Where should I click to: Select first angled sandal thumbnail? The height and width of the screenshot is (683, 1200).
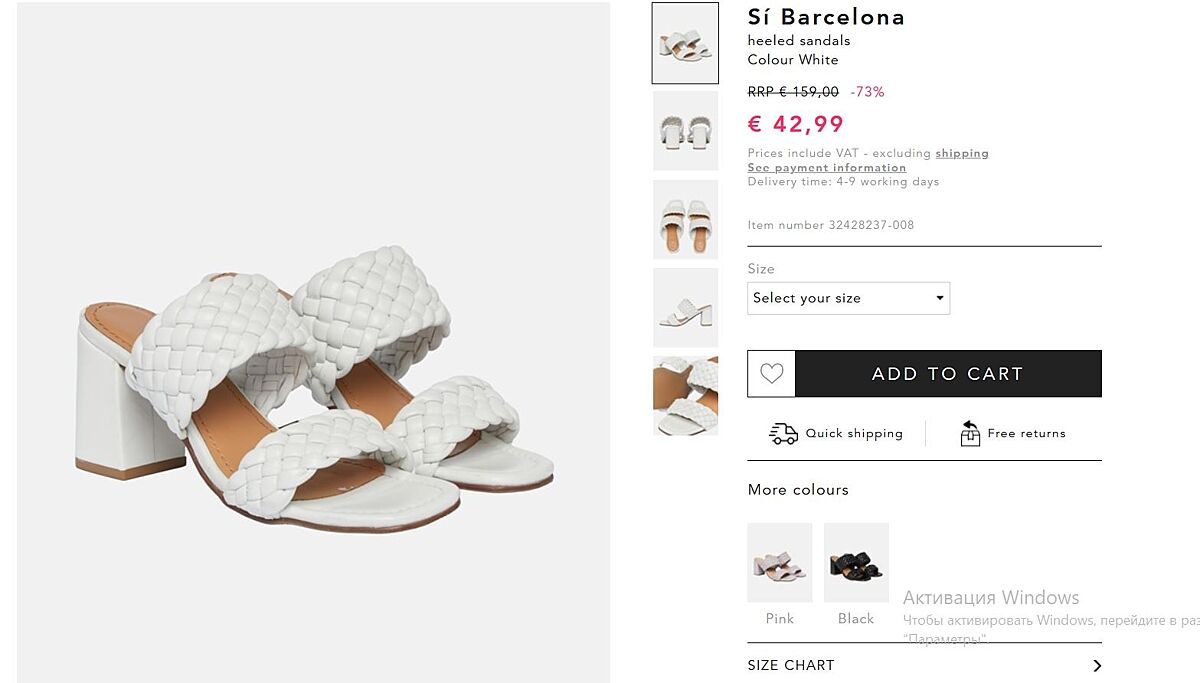(685, 43)
